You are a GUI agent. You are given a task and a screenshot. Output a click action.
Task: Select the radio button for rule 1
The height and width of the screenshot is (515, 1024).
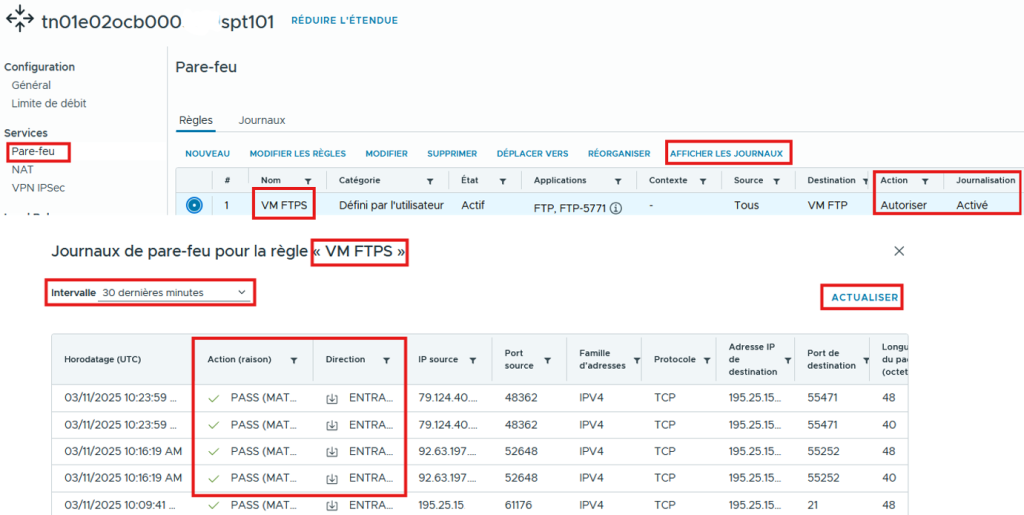coord(194,205)
